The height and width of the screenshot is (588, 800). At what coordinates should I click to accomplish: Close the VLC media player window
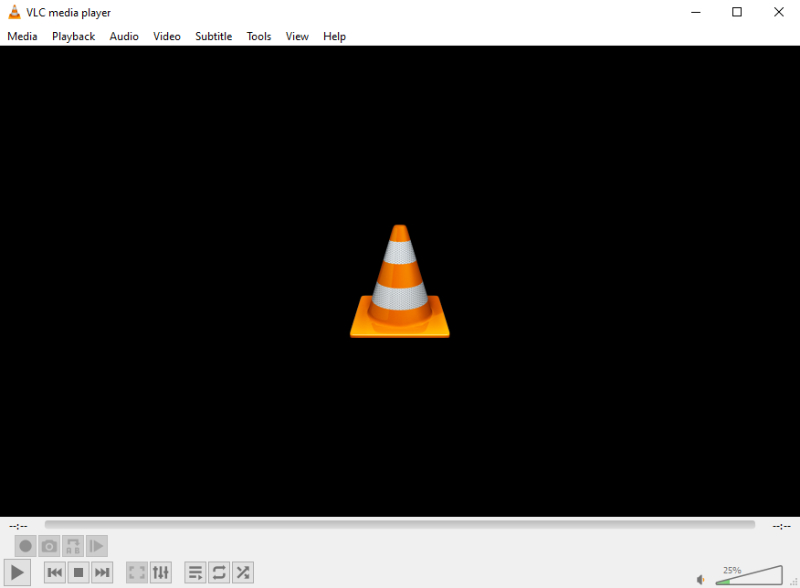tap(779, 12)
